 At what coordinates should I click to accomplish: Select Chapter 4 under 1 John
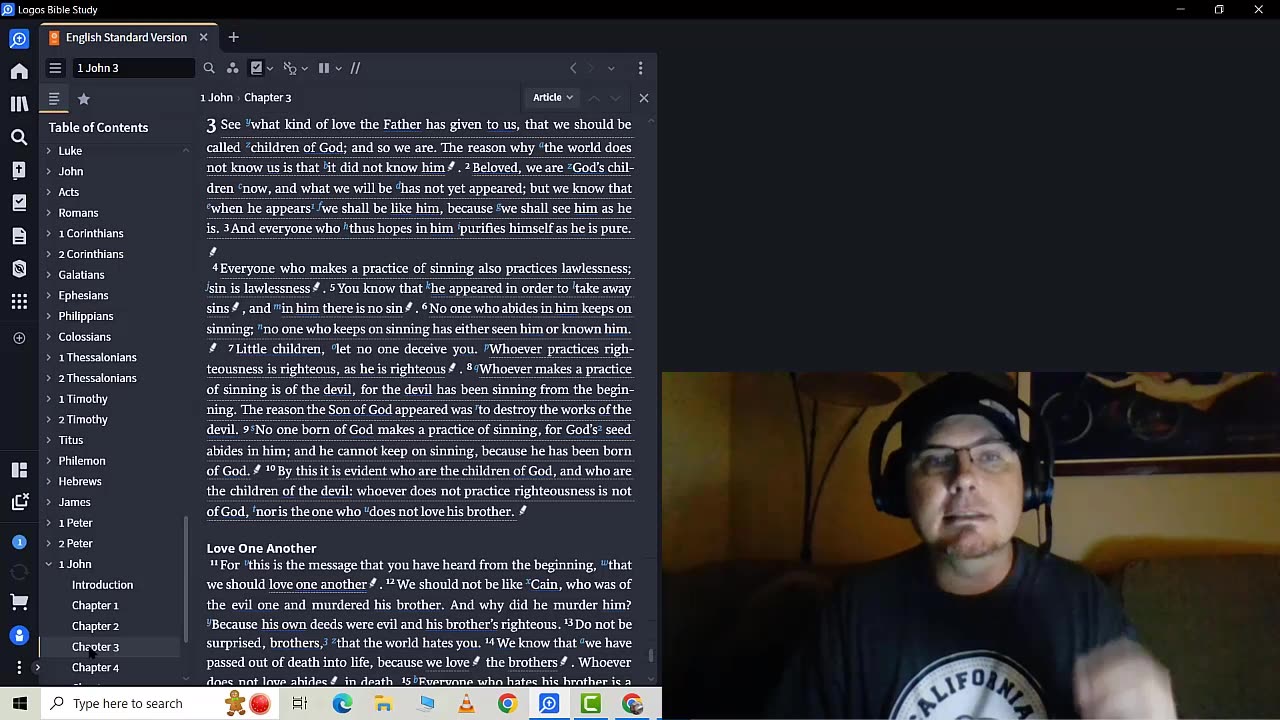click(x=95, y=667)
